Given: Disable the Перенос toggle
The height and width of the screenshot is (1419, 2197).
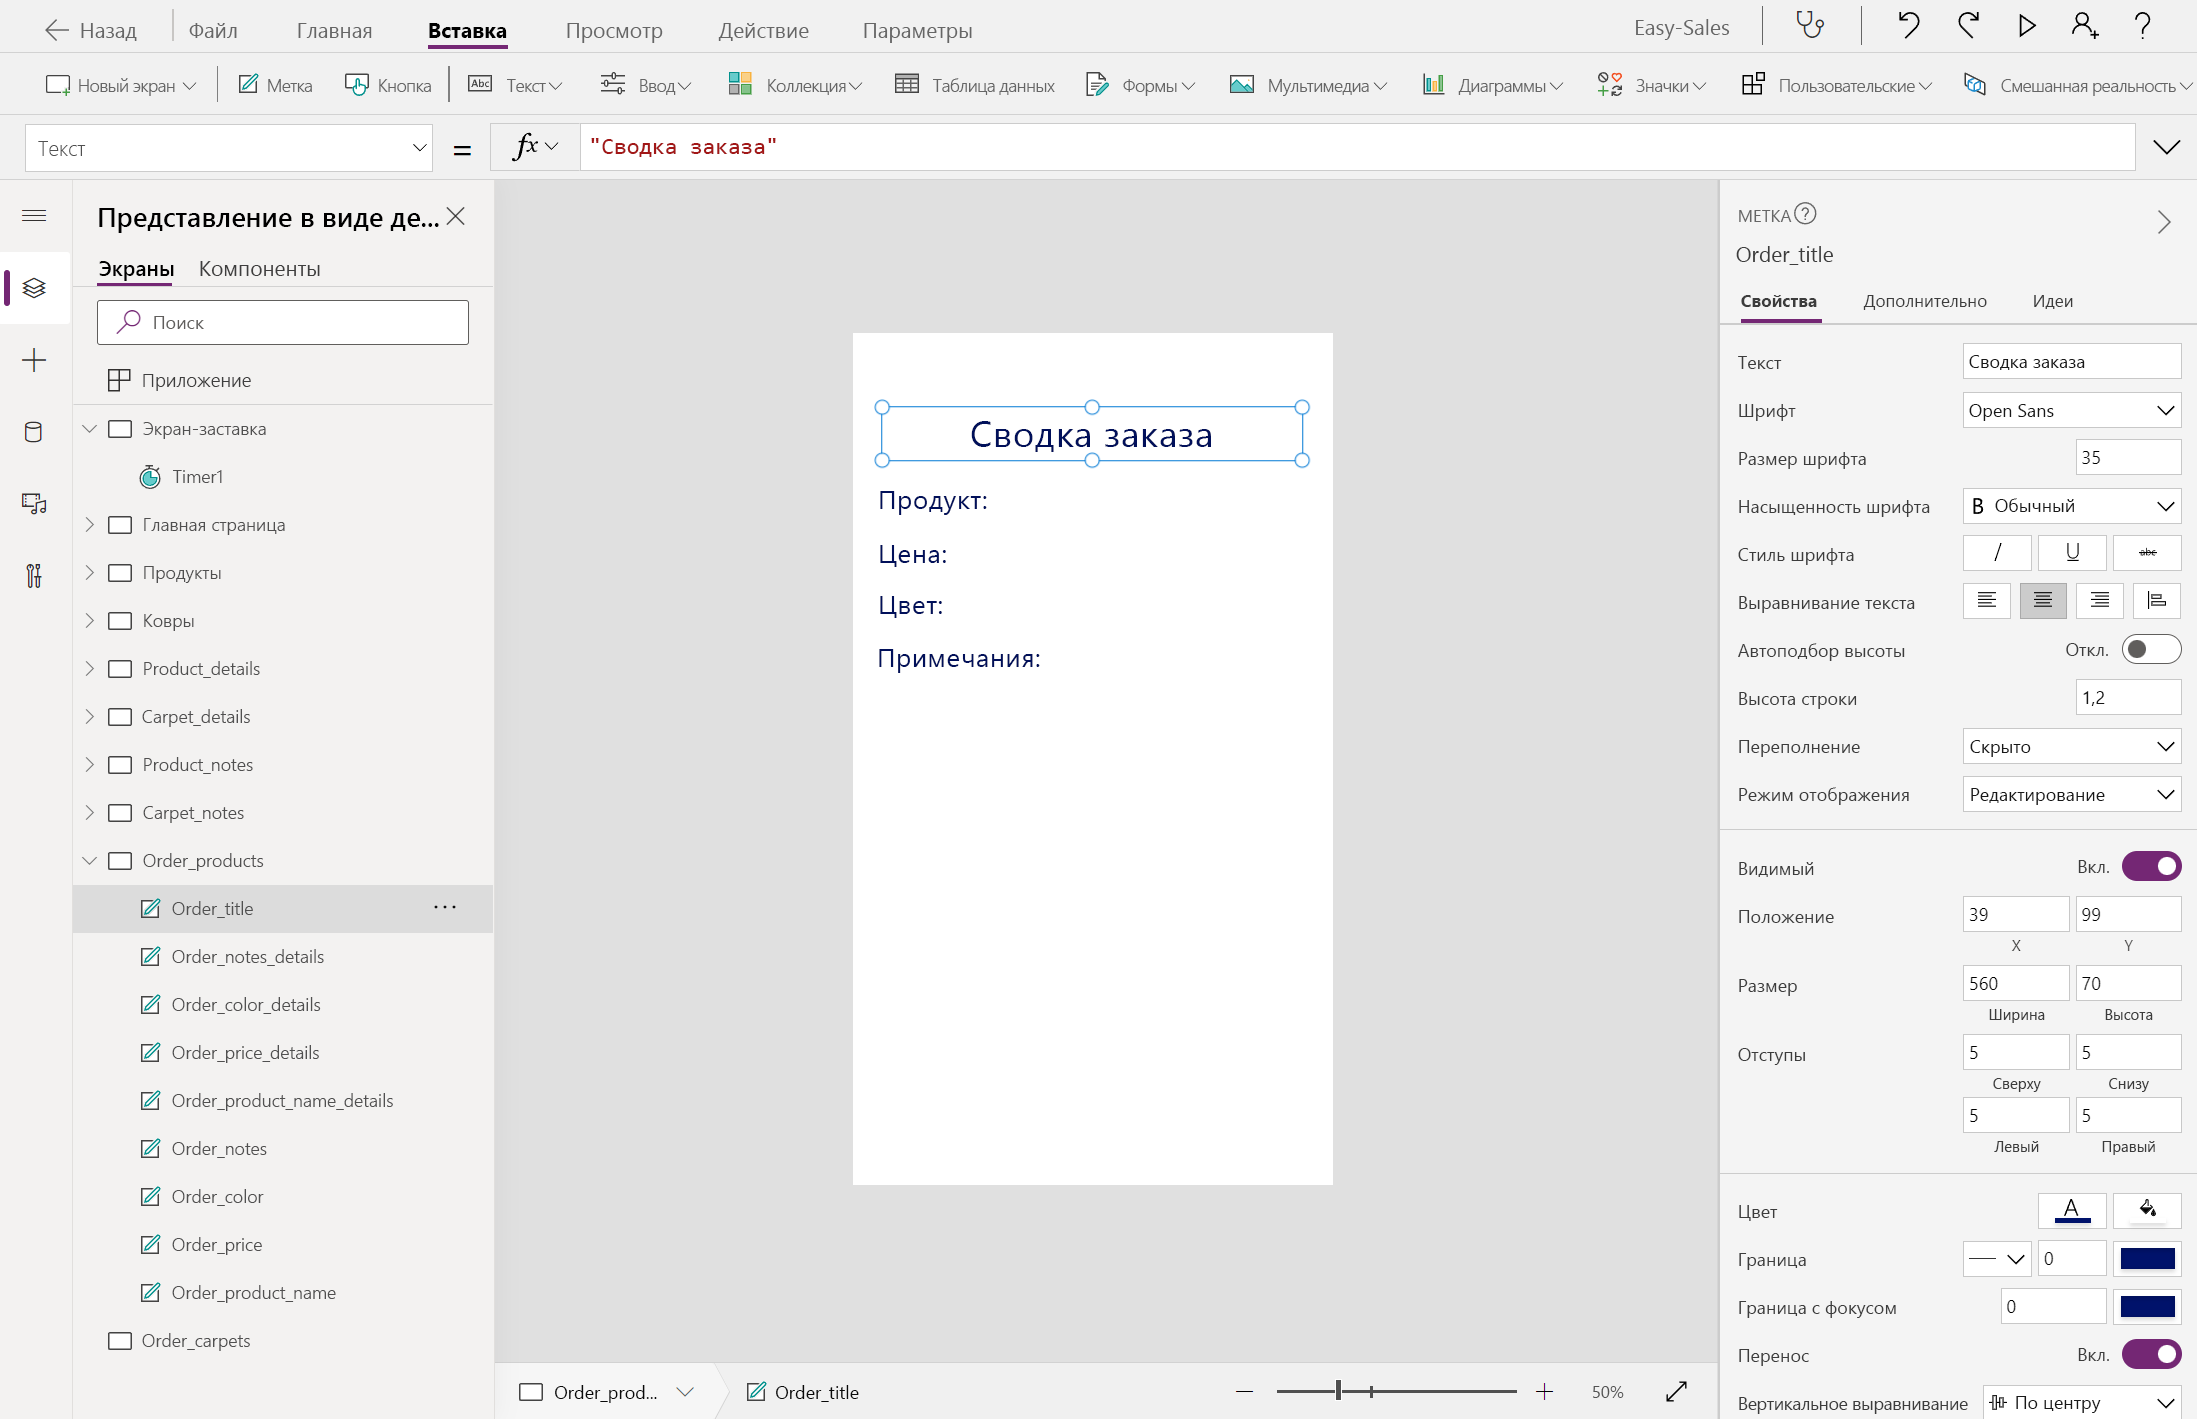Looking at the screenshot, I should click(x=2151, y=1355).
